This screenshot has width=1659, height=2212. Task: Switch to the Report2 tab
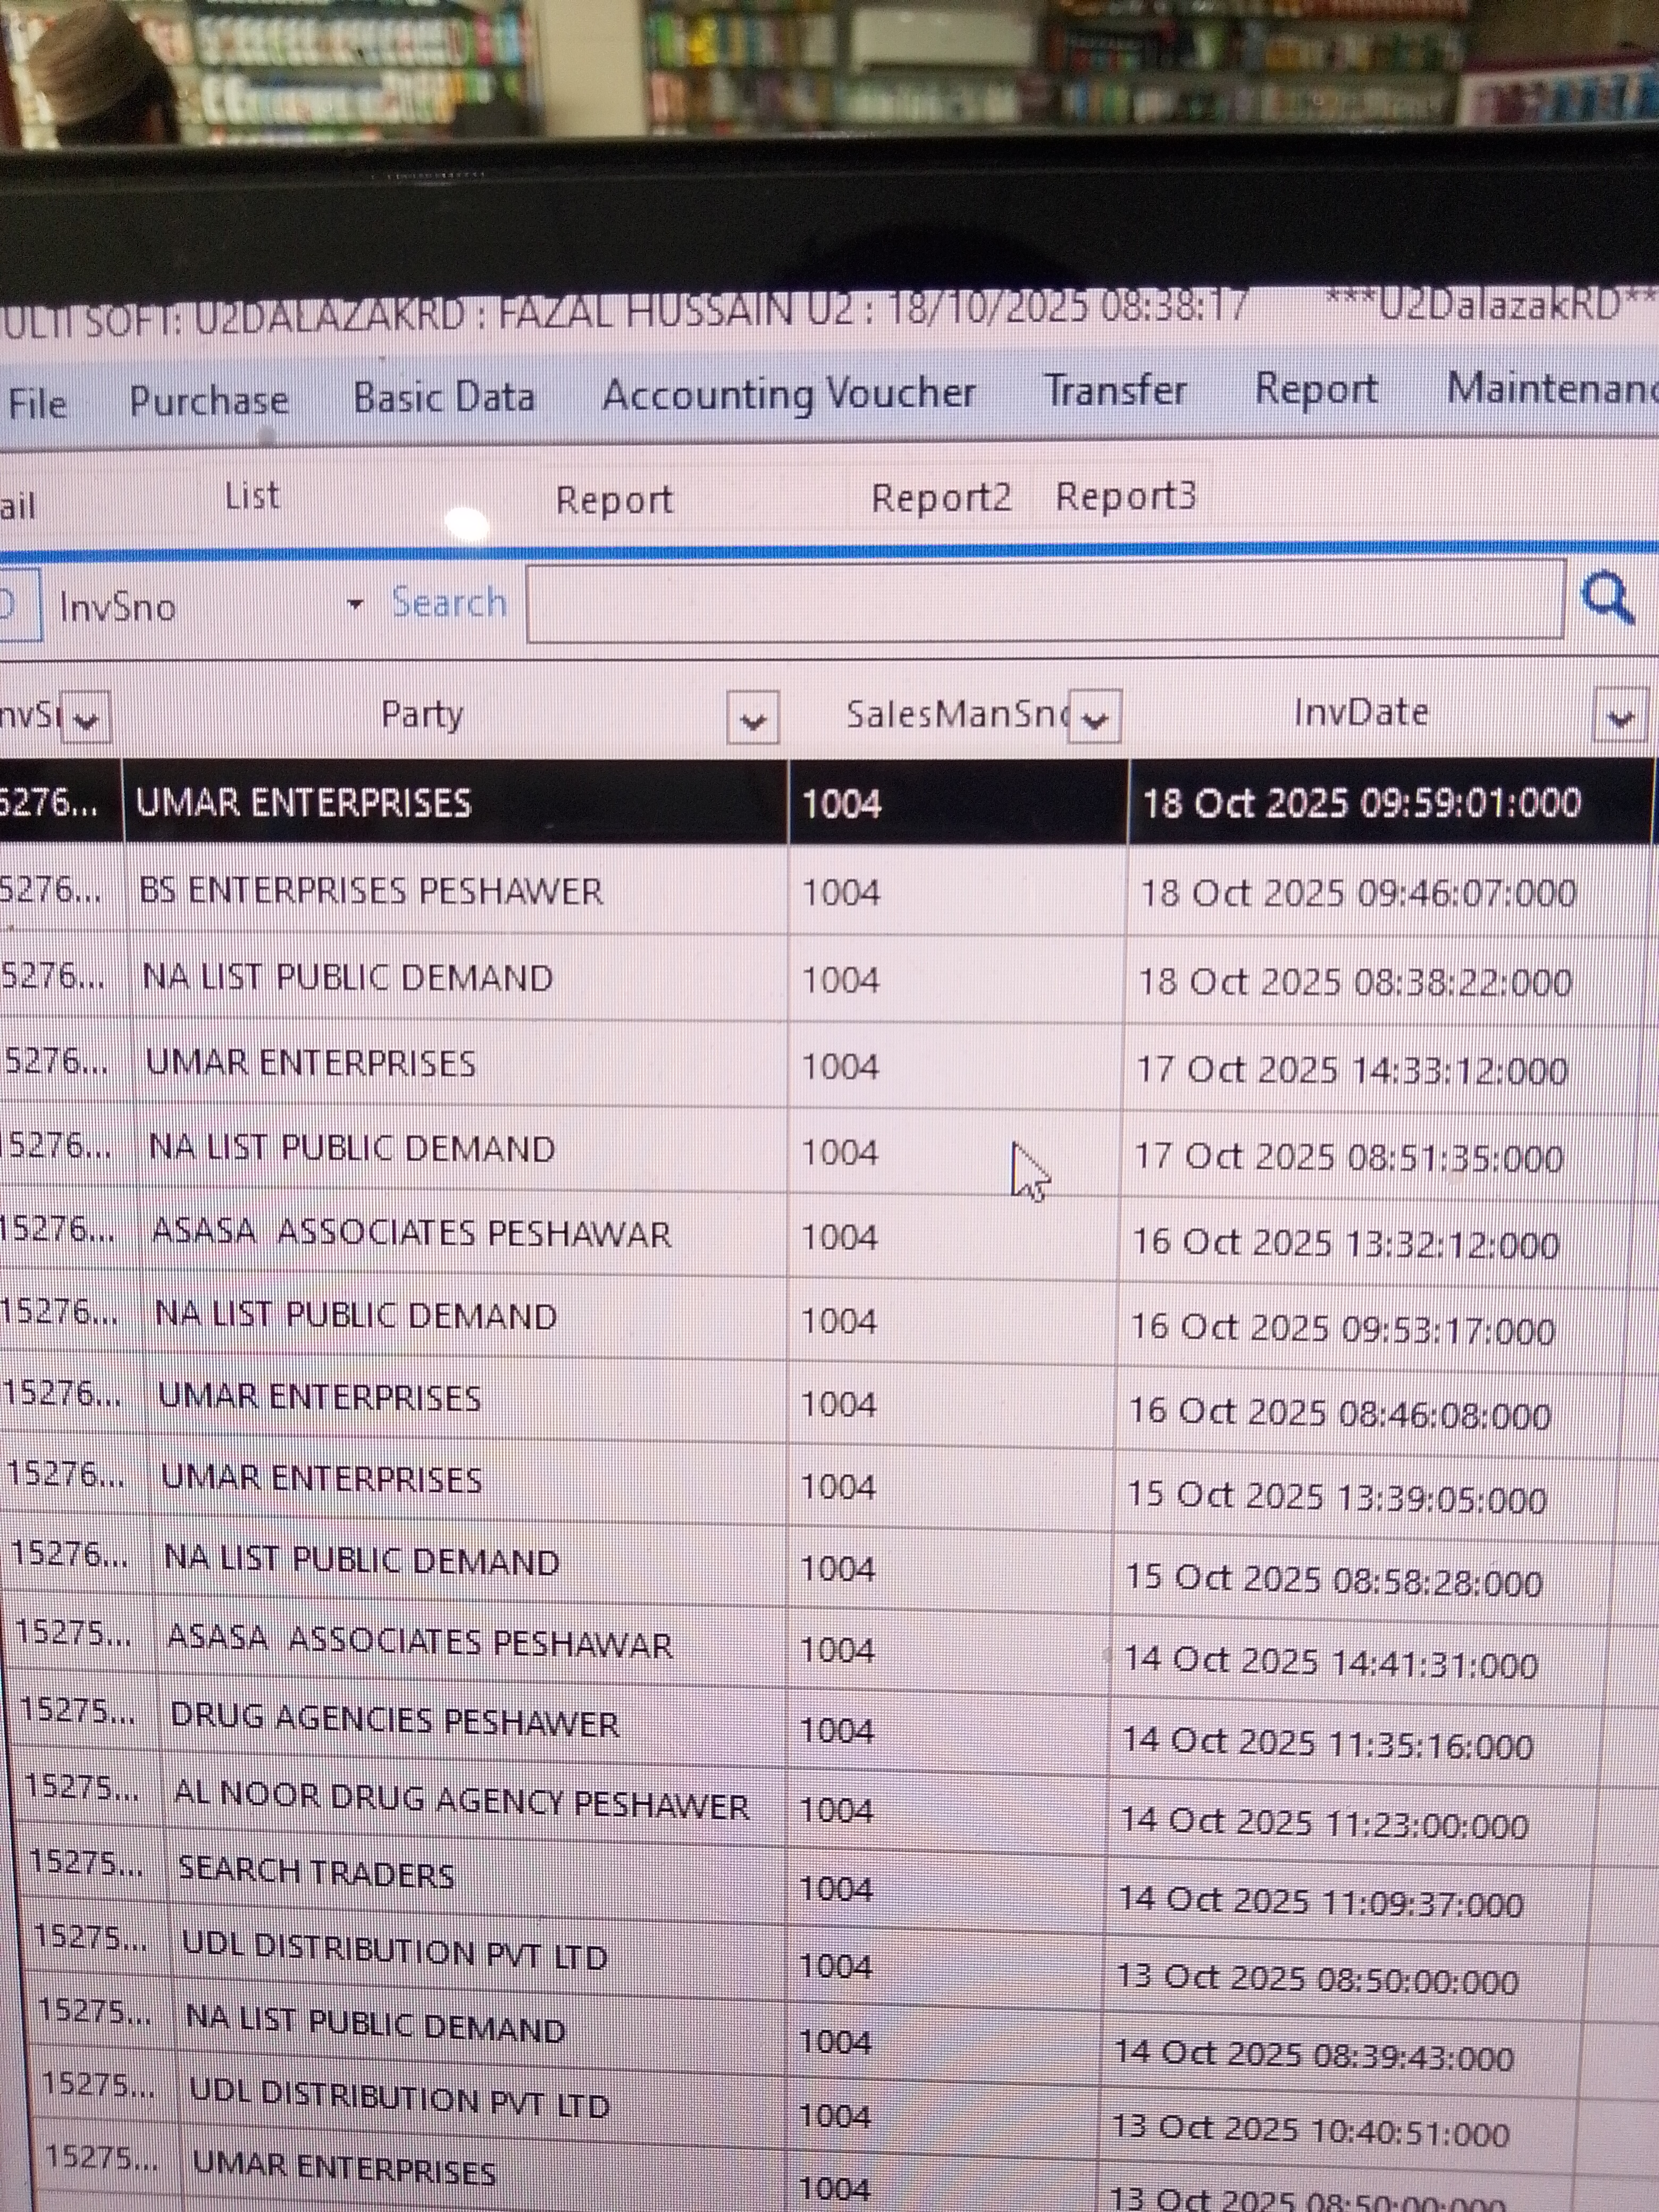(x=940, y=497)
